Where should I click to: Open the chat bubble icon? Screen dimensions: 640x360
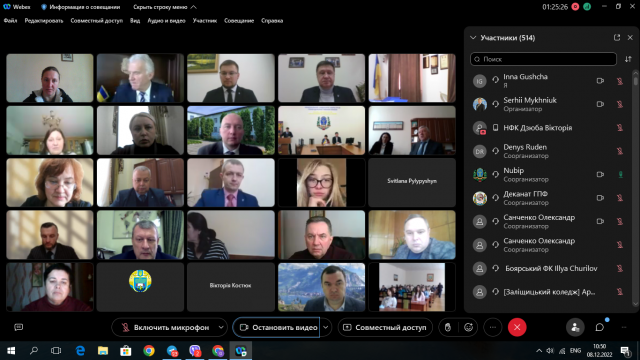tap(599, 327)
